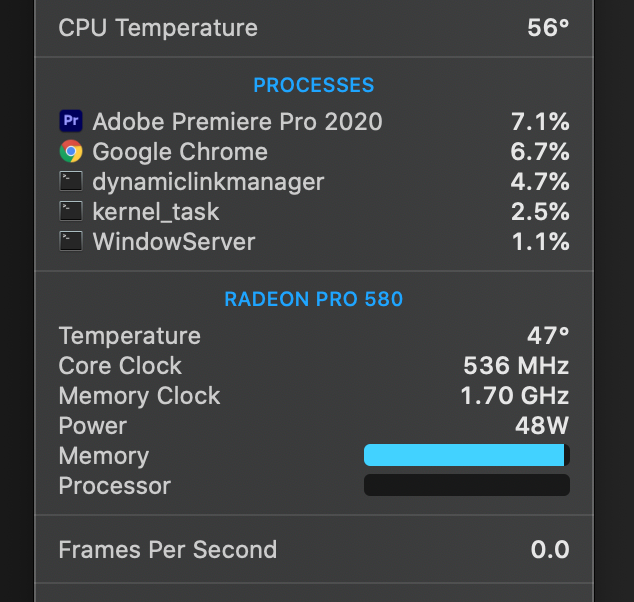Click the dynamiclinkmanager terminal icon
The width and height of the screenshot is (634, 602).
point(71,181)
